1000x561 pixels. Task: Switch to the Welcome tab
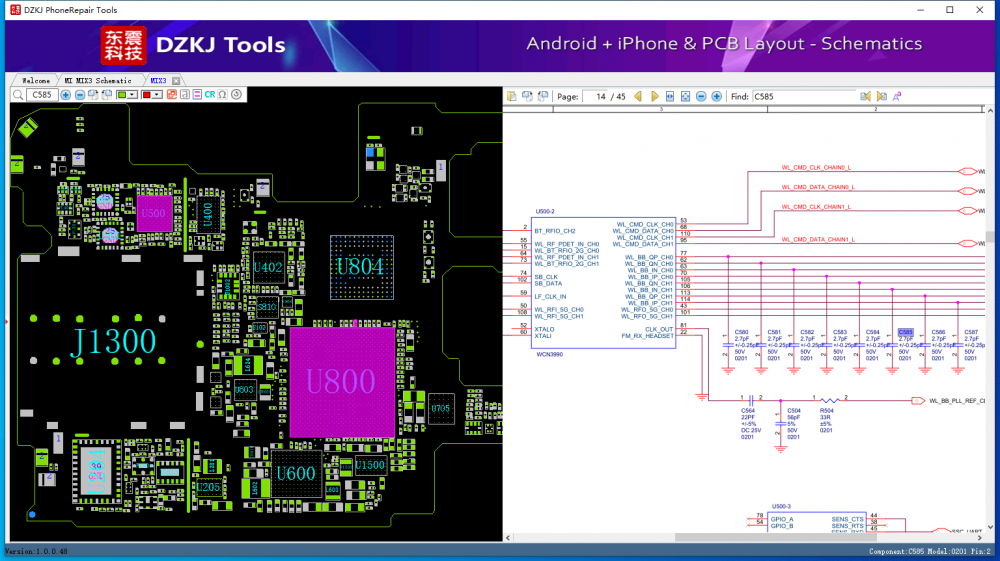pyautogui.click(x=36, y=80)
